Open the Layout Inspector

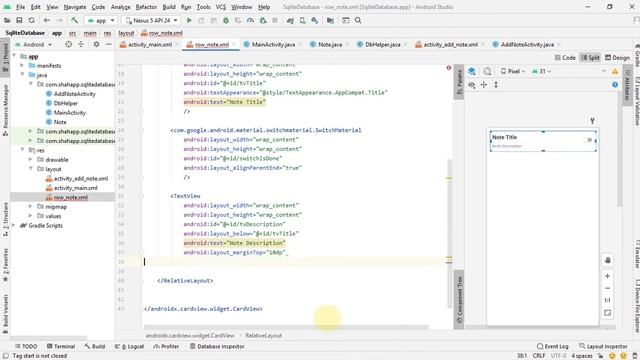coord(604,346)
